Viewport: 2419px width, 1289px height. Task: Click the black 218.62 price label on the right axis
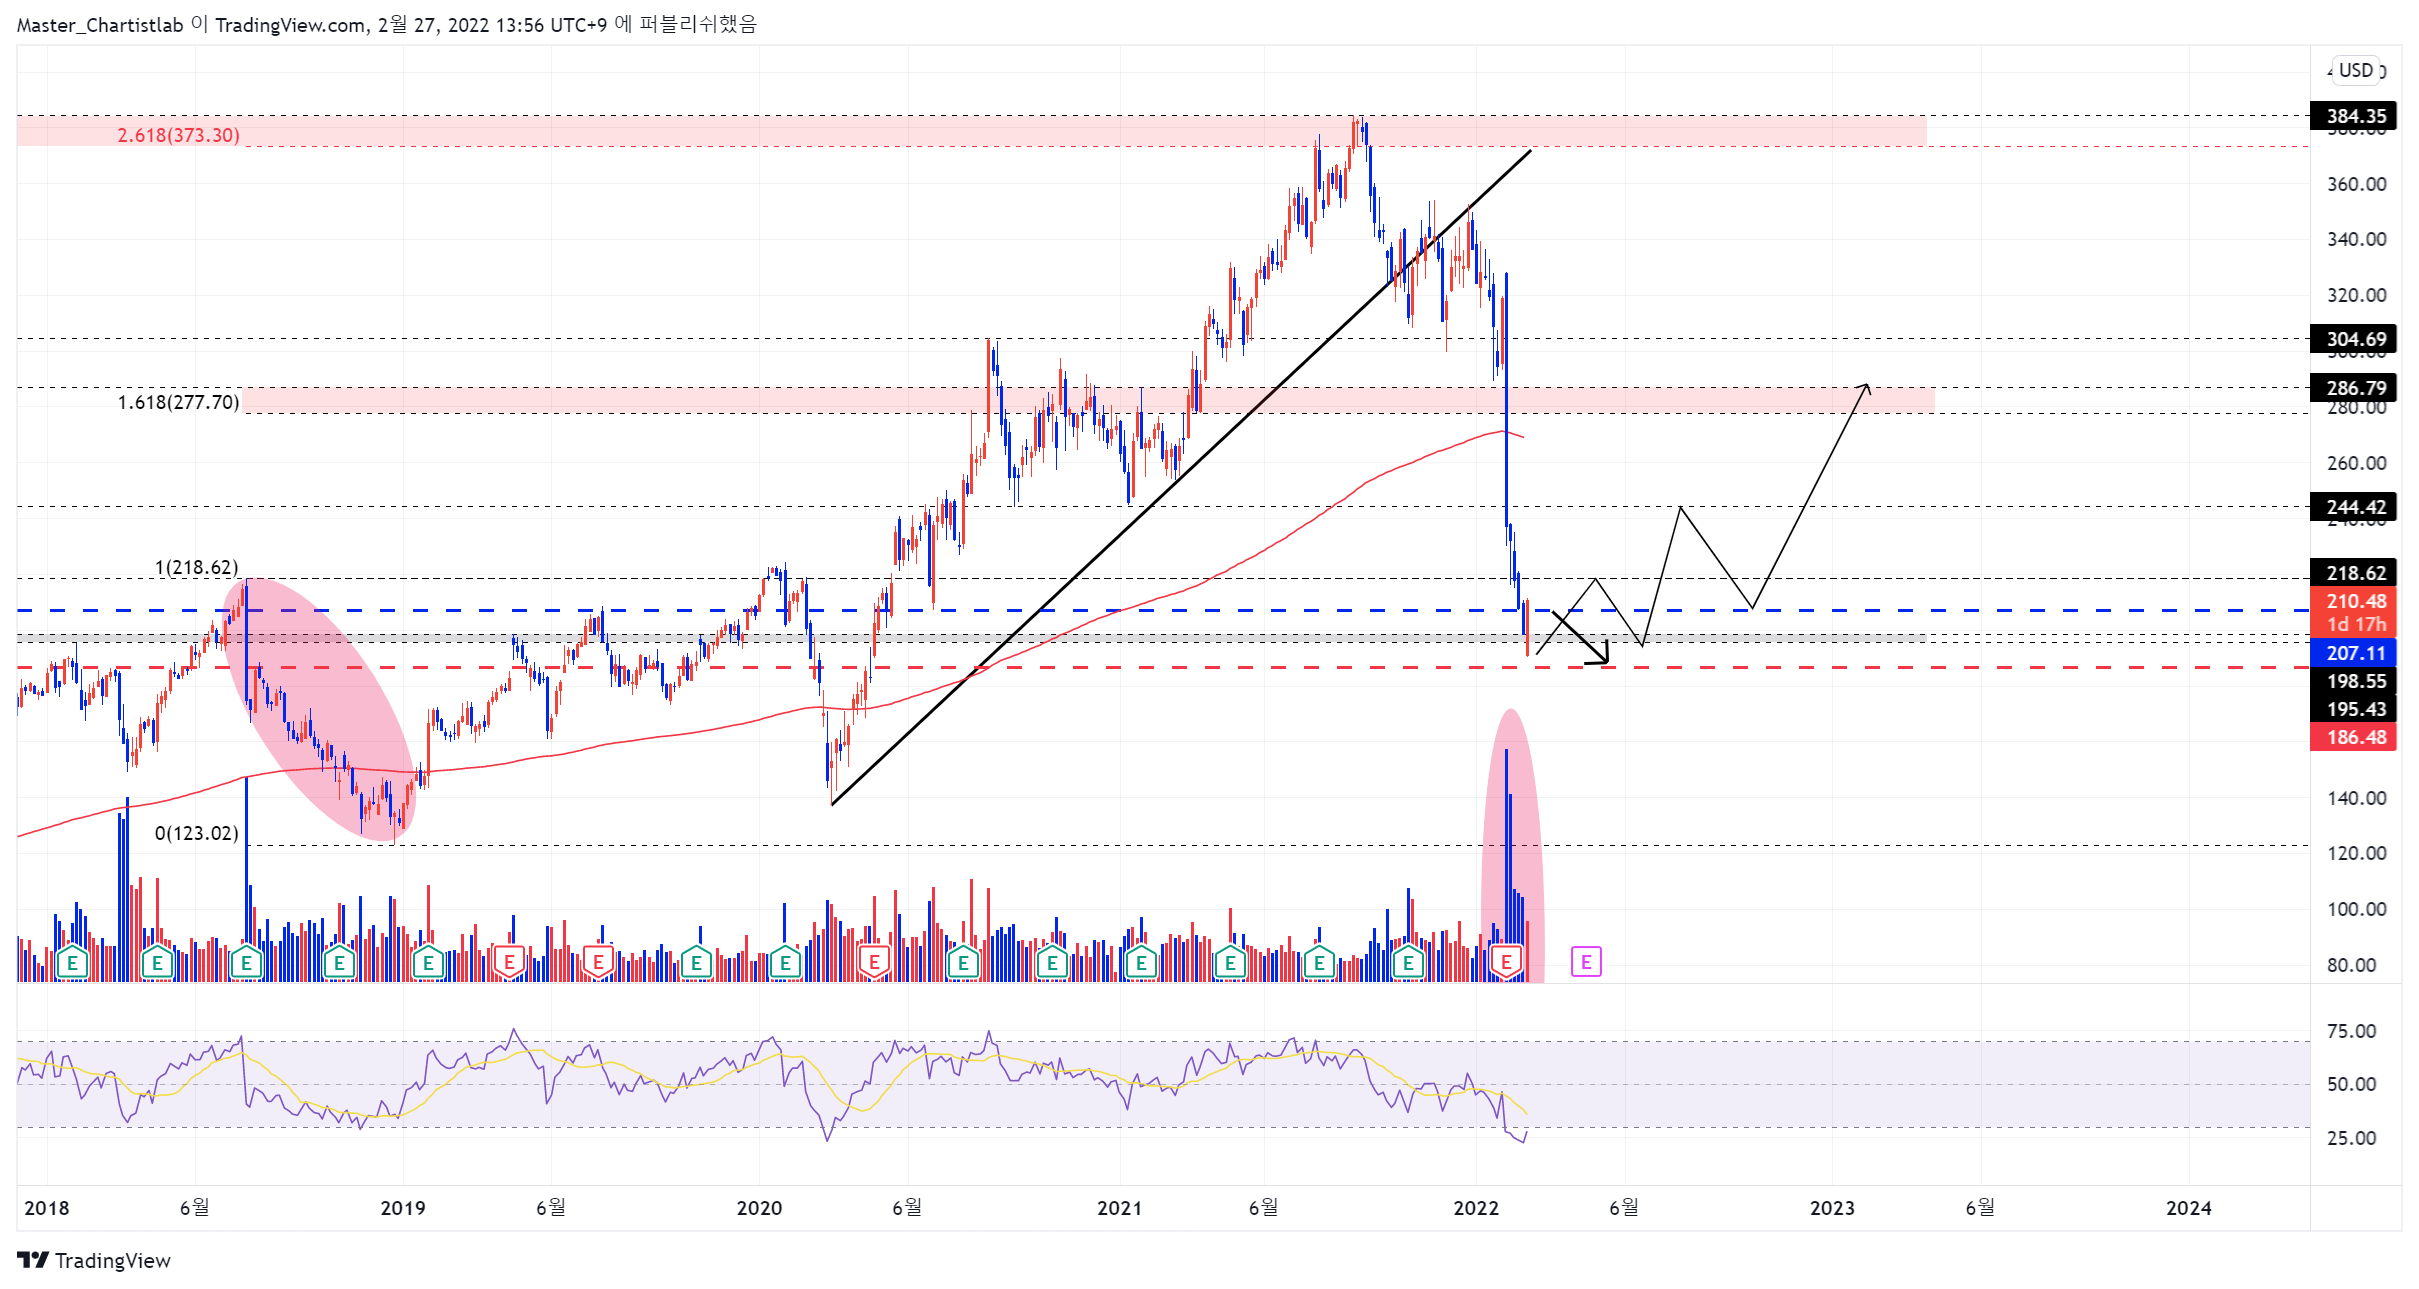click(x=2353, y=573)
